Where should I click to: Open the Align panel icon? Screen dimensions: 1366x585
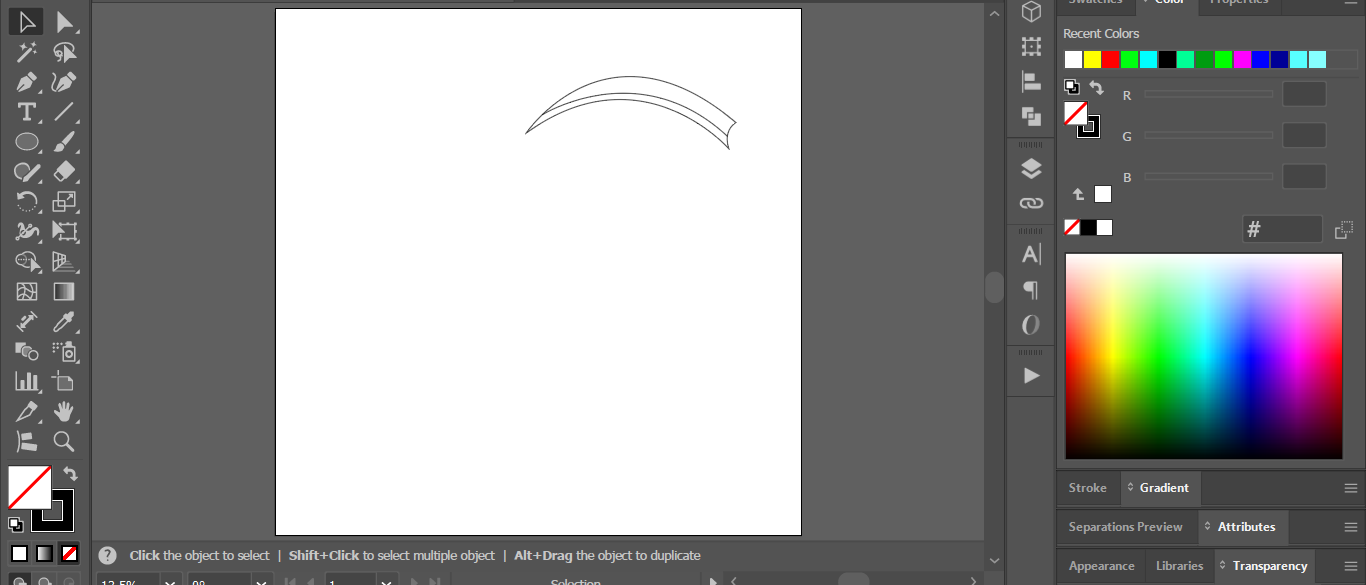(x=1031, y=82)
